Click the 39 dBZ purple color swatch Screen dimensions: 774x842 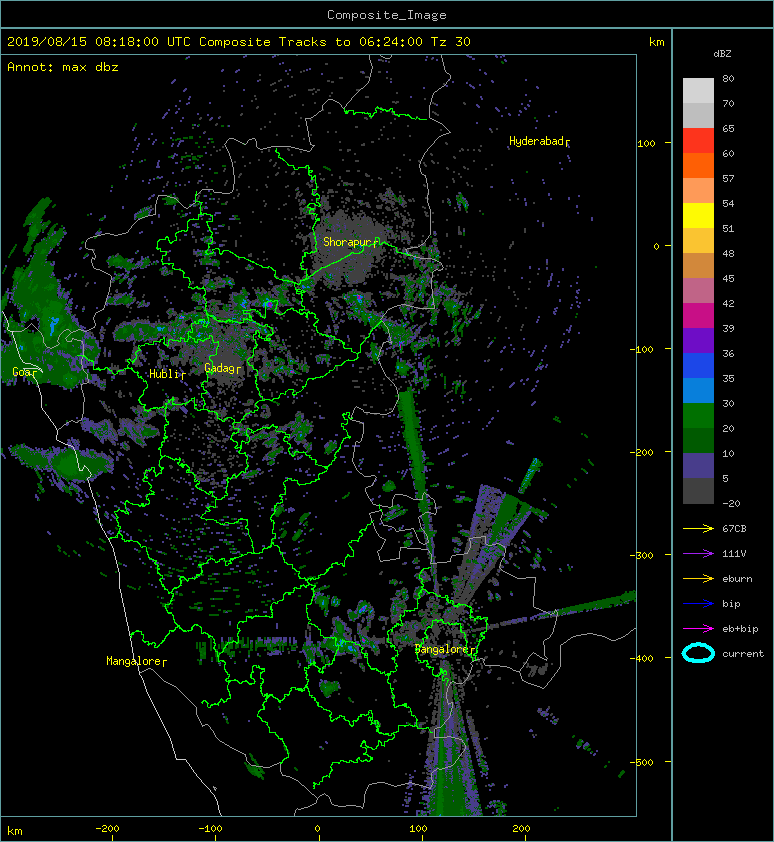698,340
